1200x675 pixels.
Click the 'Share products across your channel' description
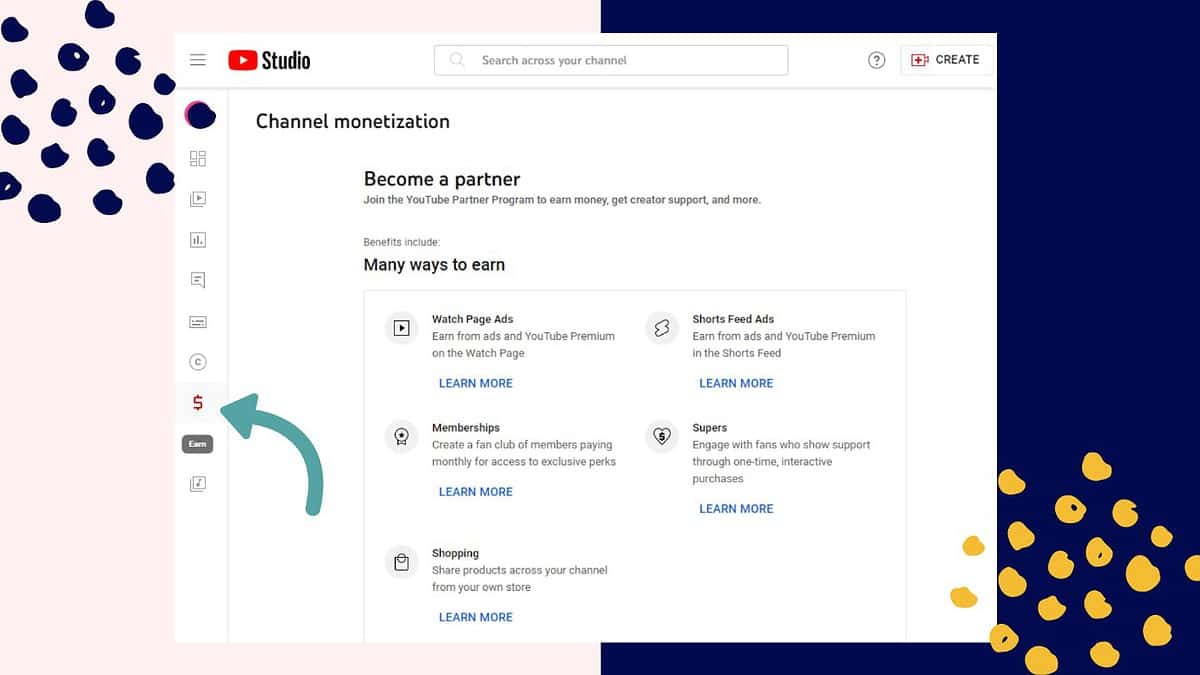(520, 579)
